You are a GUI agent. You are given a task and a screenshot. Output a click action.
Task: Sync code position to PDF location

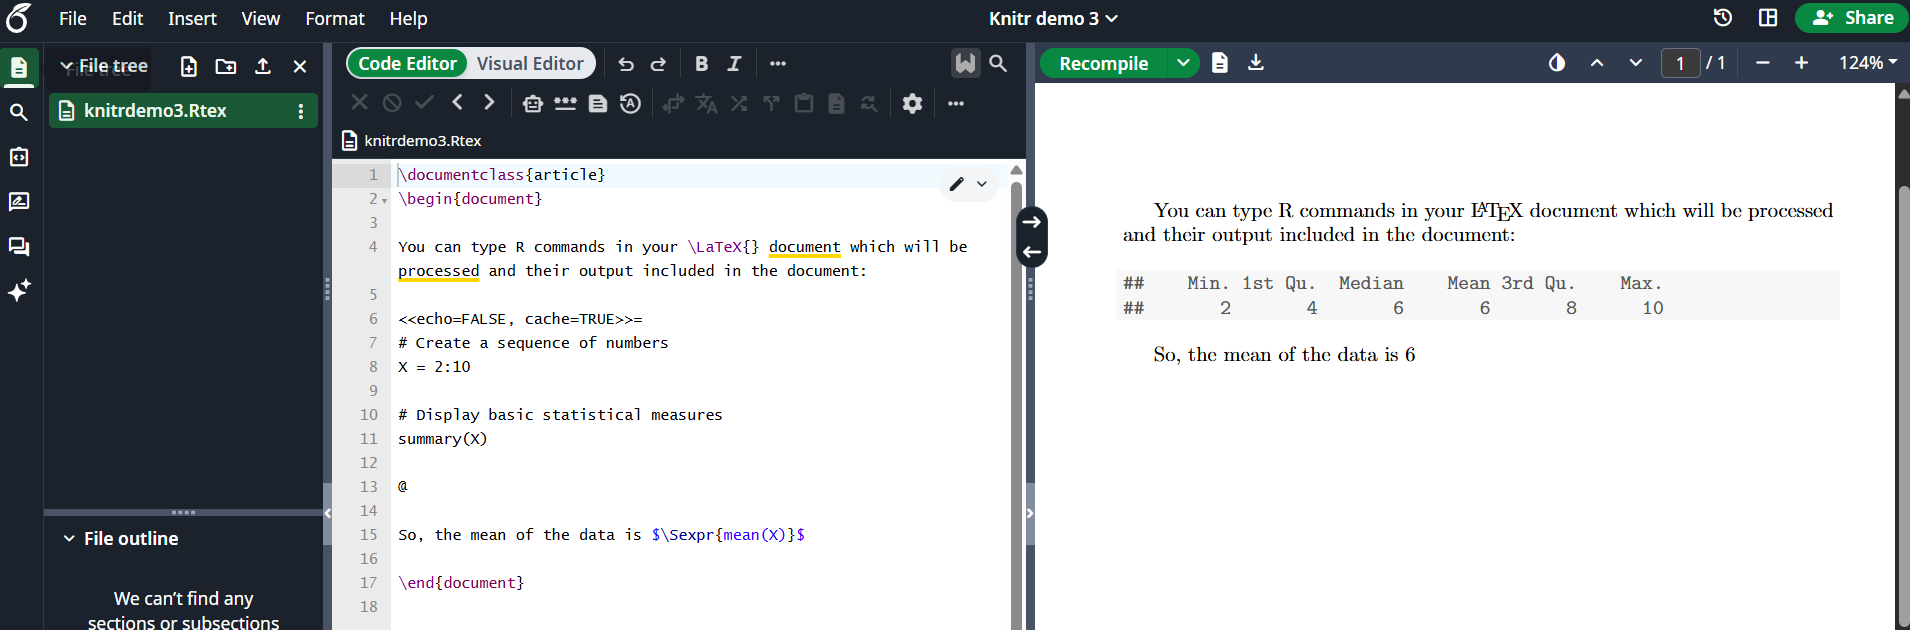tap(1032, 222)
